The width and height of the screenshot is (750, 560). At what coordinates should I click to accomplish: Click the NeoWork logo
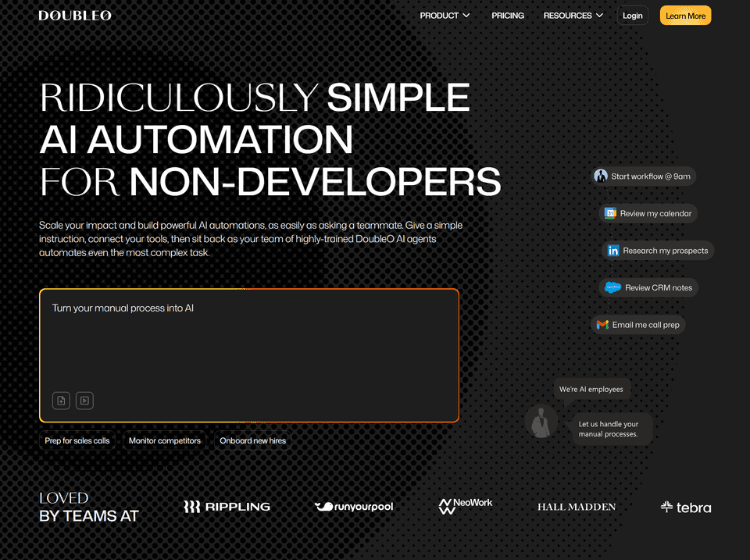tap(465, 506)
